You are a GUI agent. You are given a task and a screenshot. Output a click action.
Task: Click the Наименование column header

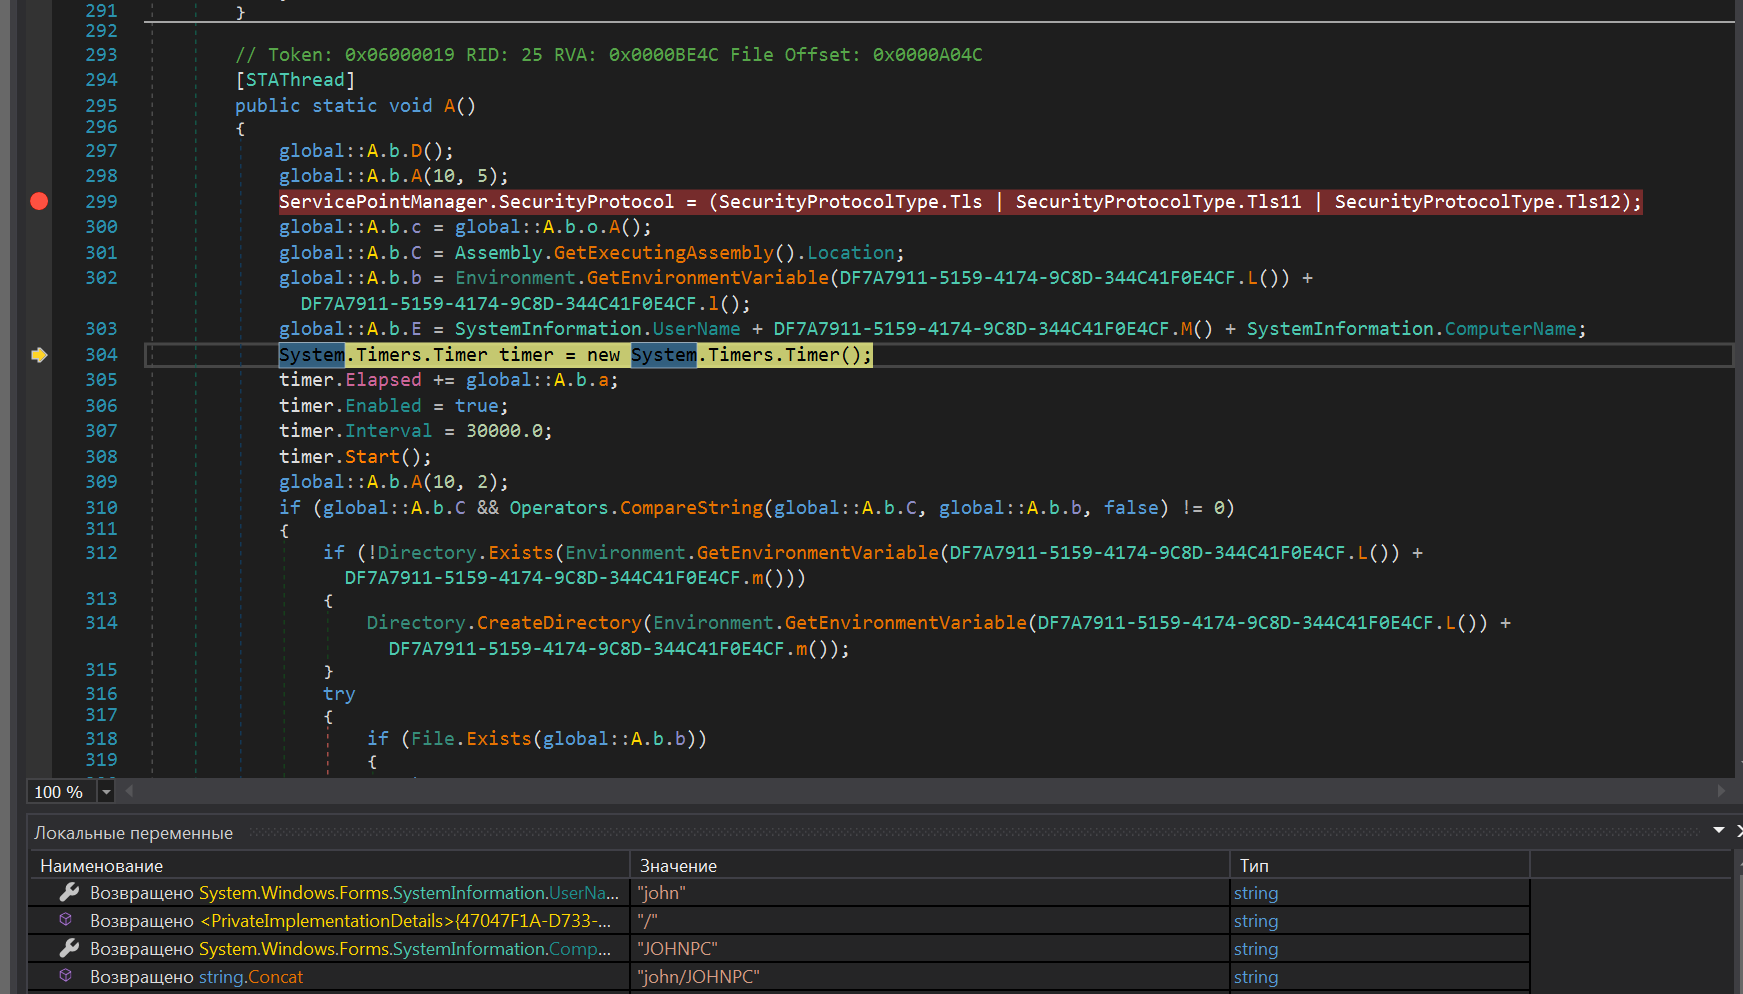click(x=101, y=866)
